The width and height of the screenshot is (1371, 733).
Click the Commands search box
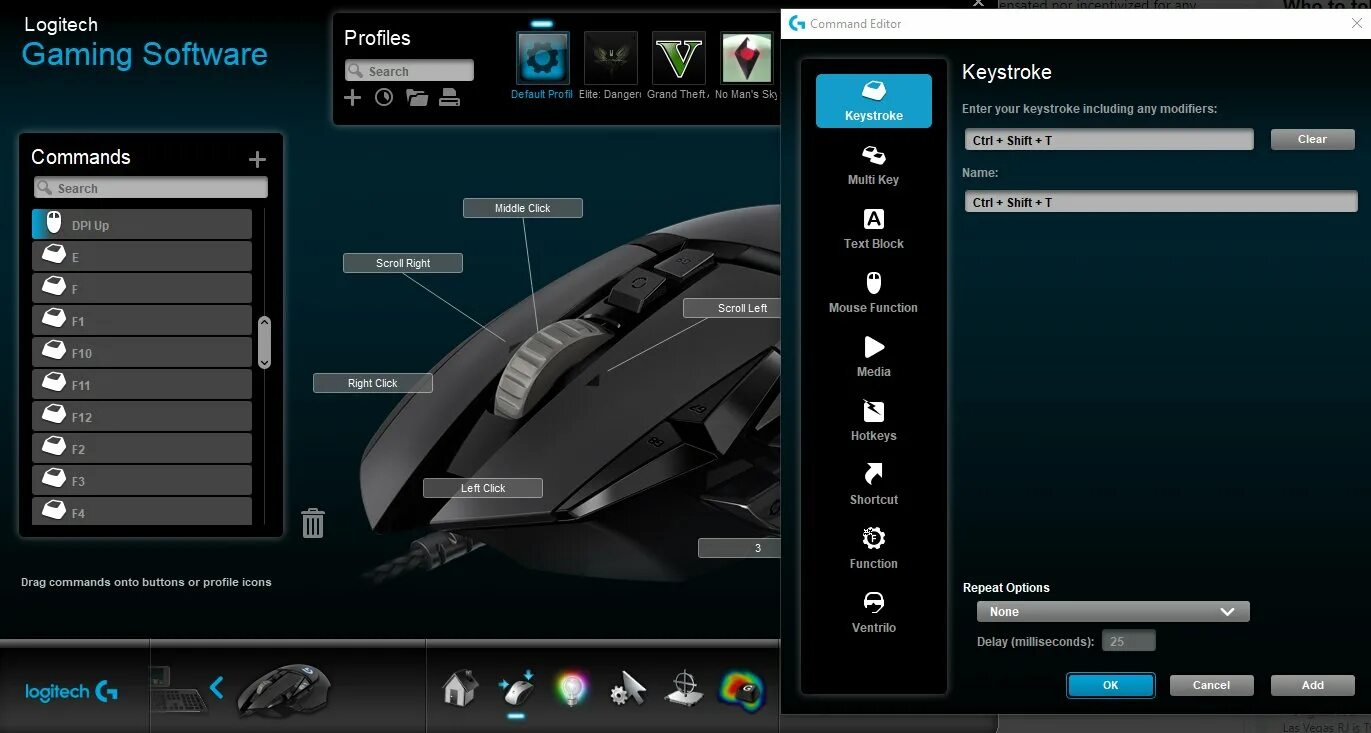[151, 188]
